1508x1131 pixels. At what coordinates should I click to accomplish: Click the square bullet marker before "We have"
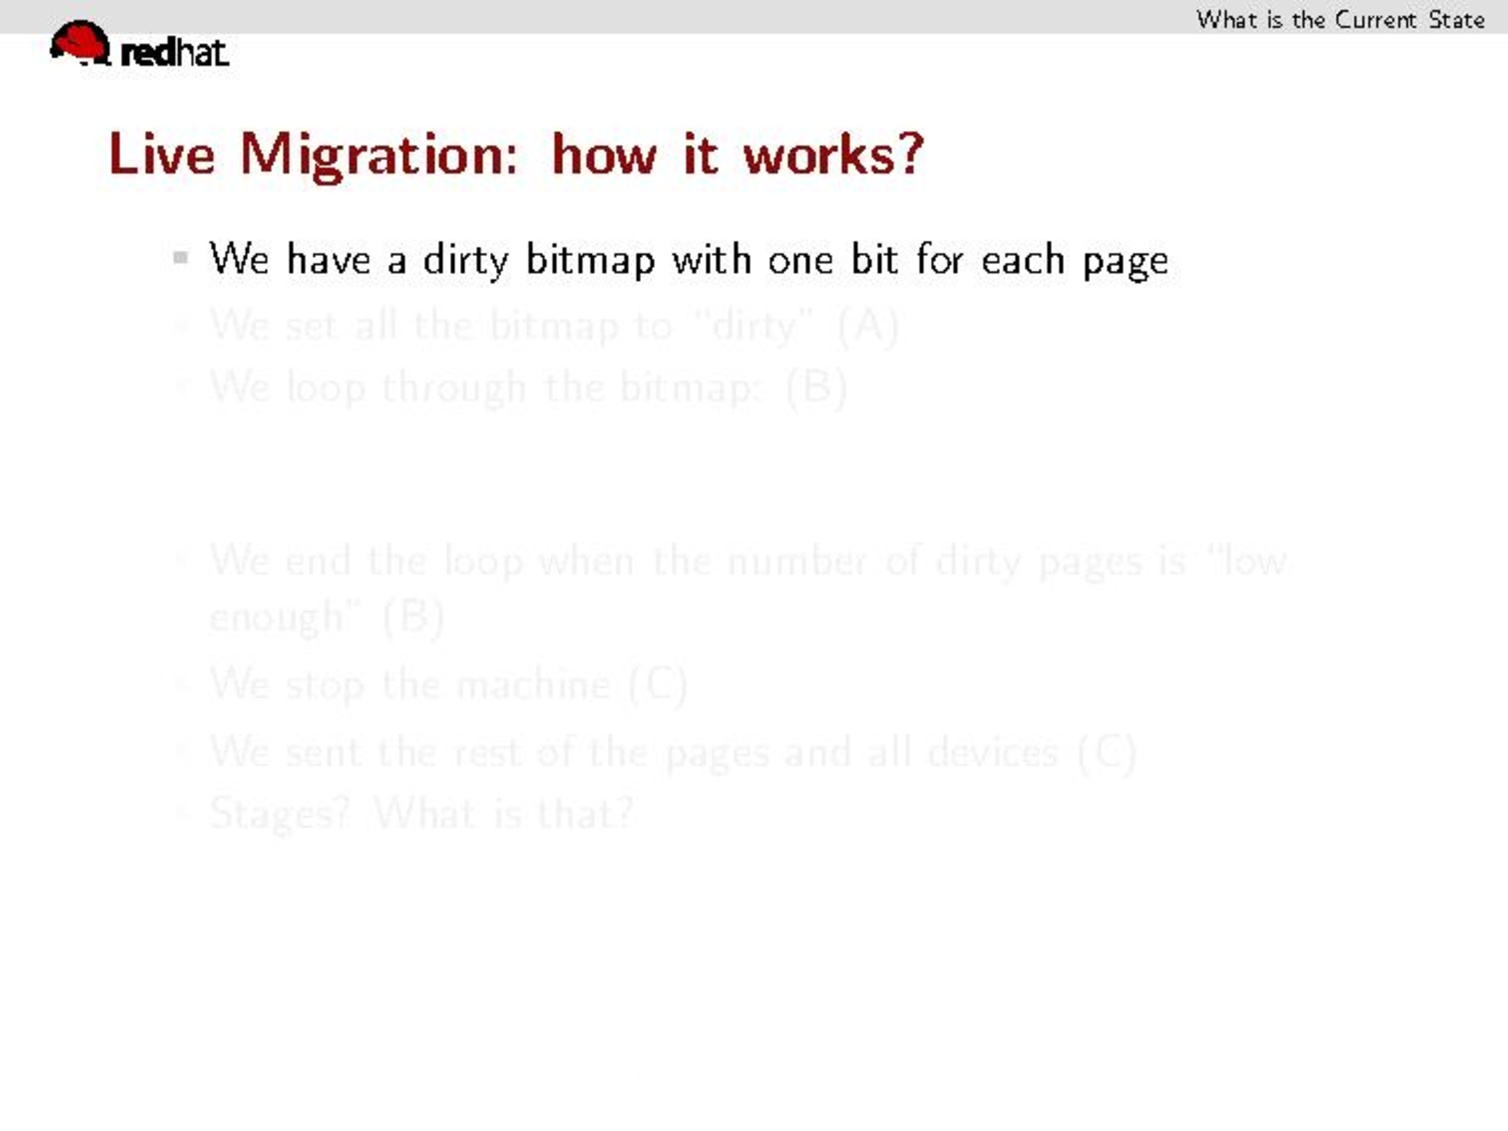pyautogui.click(x=180, y=258)
